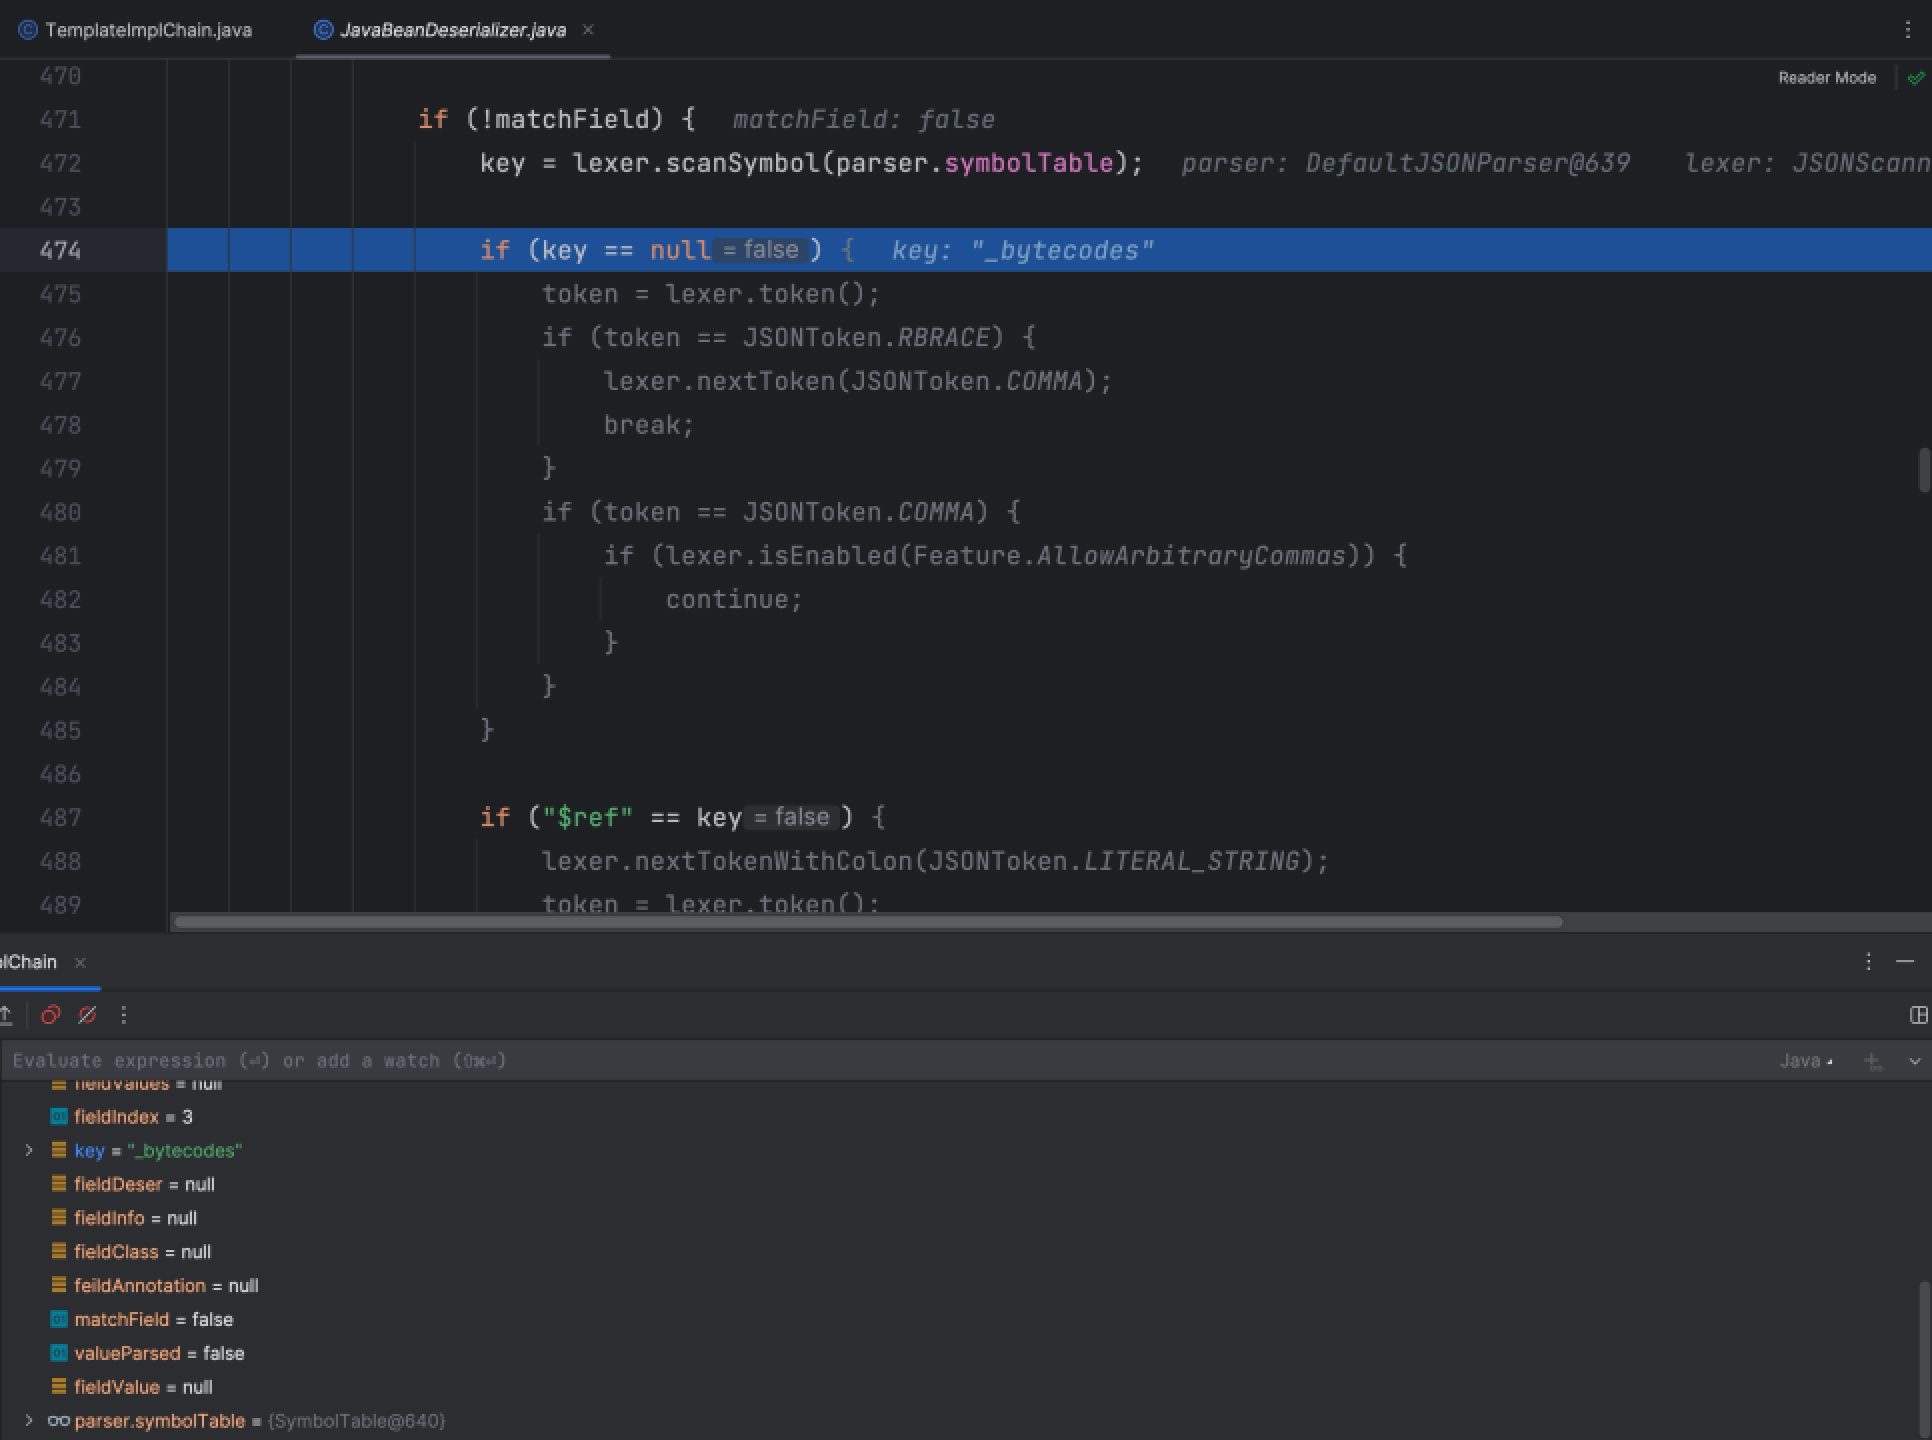Open the editor tabs options menu
The height and width of the screenshot is (1440, 1932).
point(1907,30)
